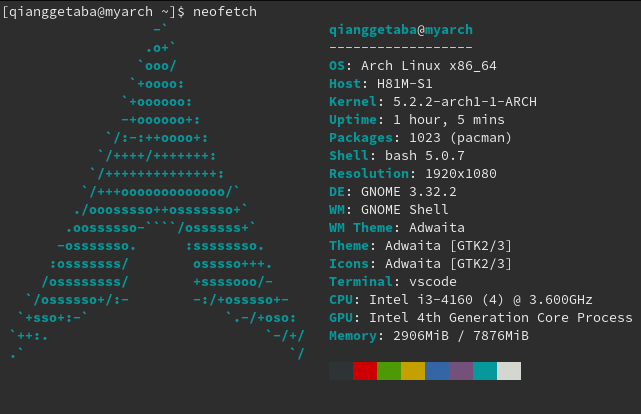Click the Uptime: 1 hour, 5 mins line
Viewport: 641px width, 414px height.
[x=417, y=120]
